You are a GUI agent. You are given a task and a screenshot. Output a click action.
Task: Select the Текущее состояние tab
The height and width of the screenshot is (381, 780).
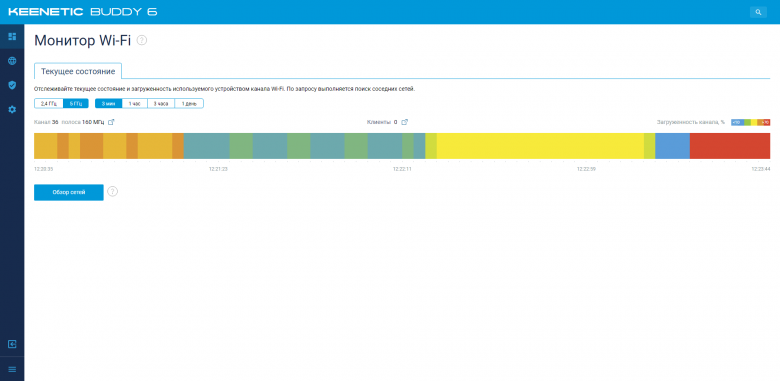pos(78,71)
